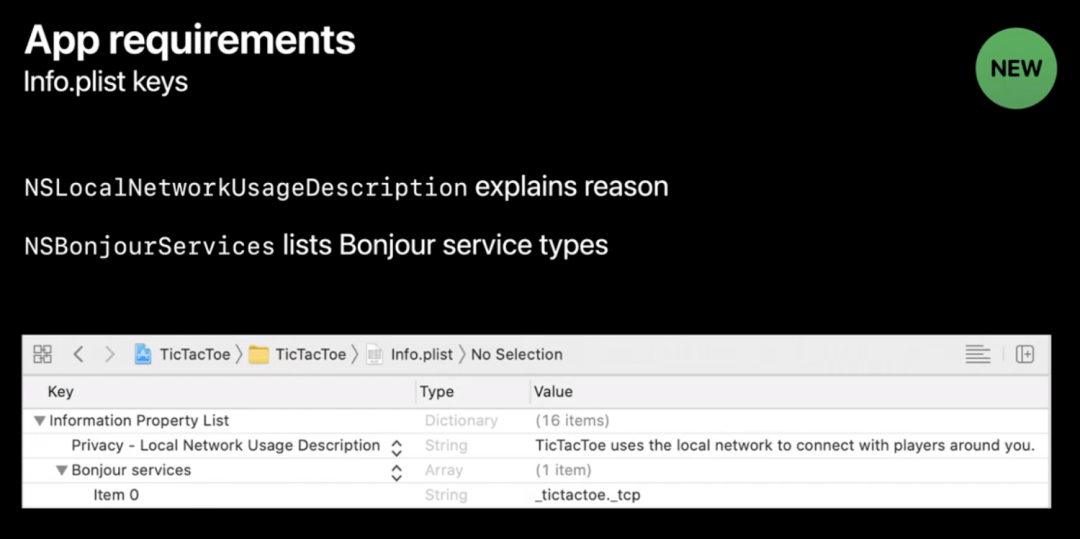Viewport: 1080px width, 539px height.
Task: Select the TicTacToe folder breadcrumb label
Action: tap(311, 355)
